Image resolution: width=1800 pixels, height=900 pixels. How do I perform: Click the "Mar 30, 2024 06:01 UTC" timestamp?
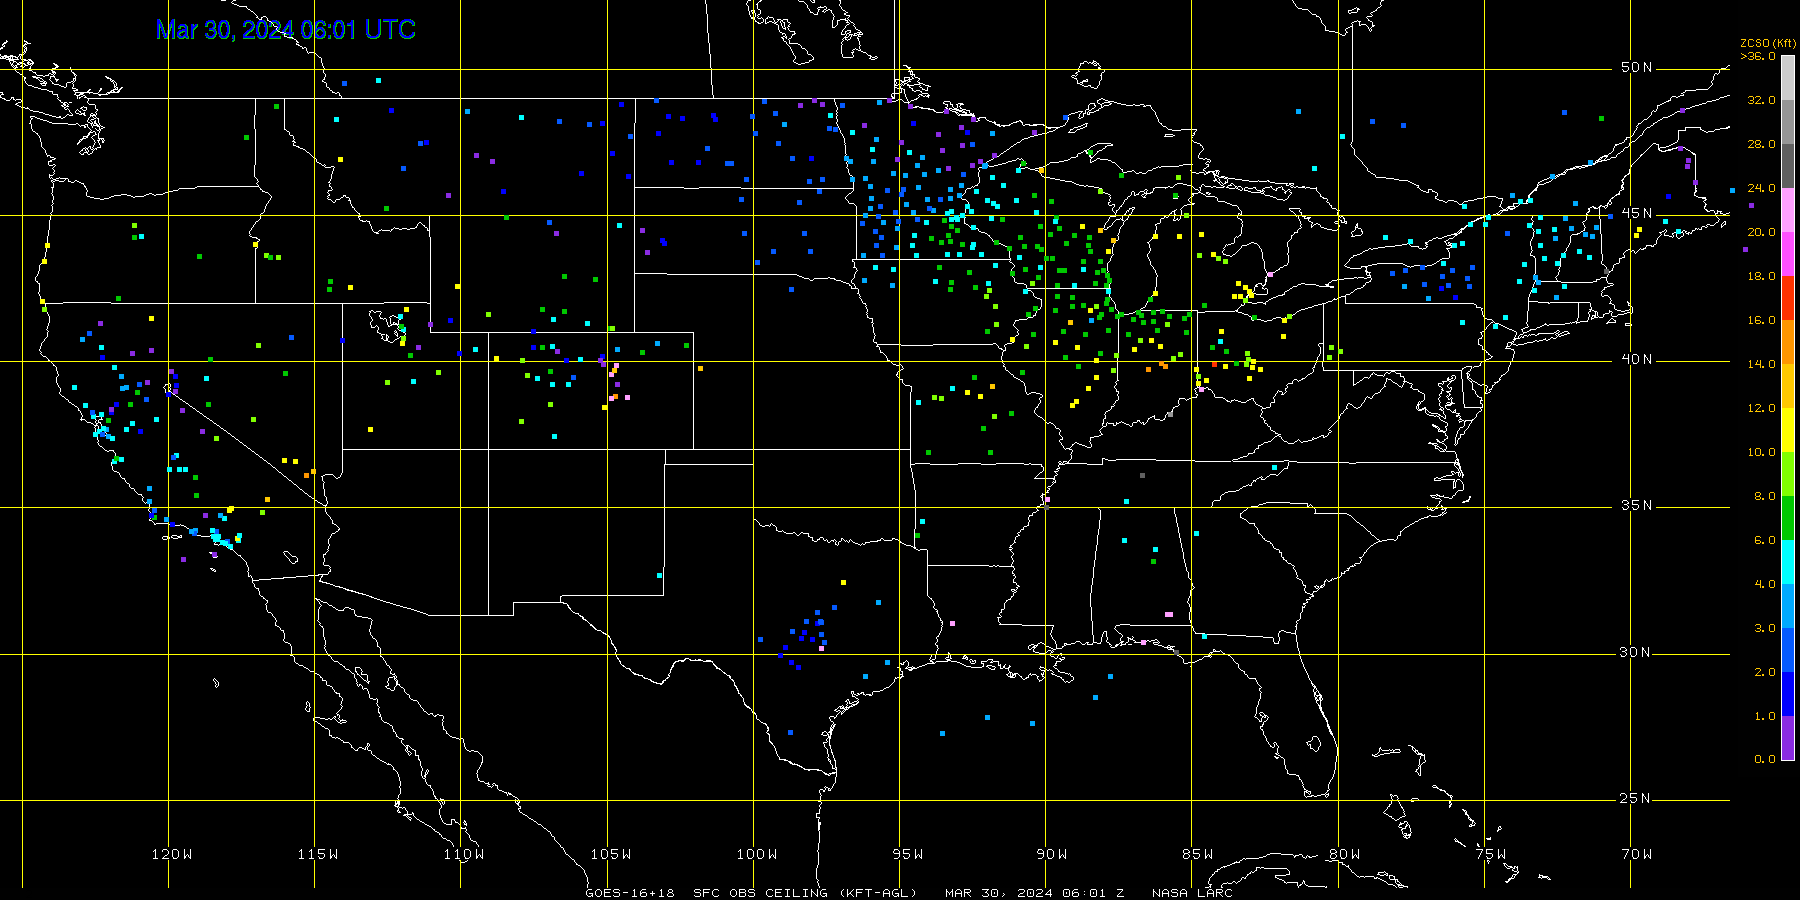coord(286,30)
